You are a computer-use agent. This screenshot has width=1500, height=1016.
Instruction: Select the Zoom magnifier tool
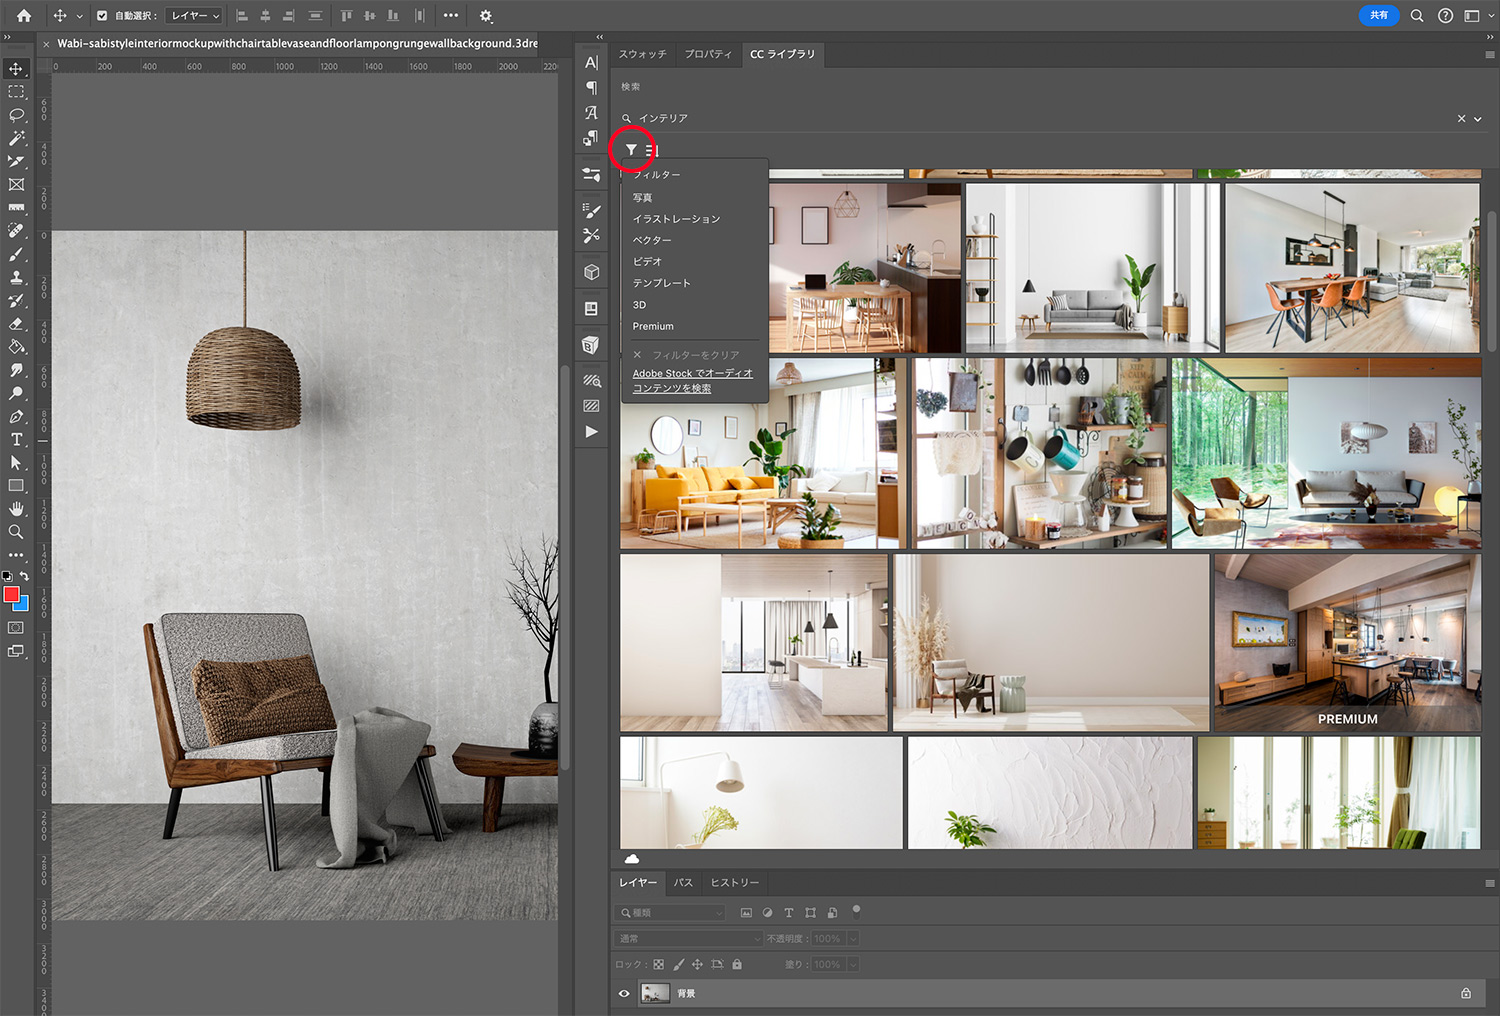point(16,532)
